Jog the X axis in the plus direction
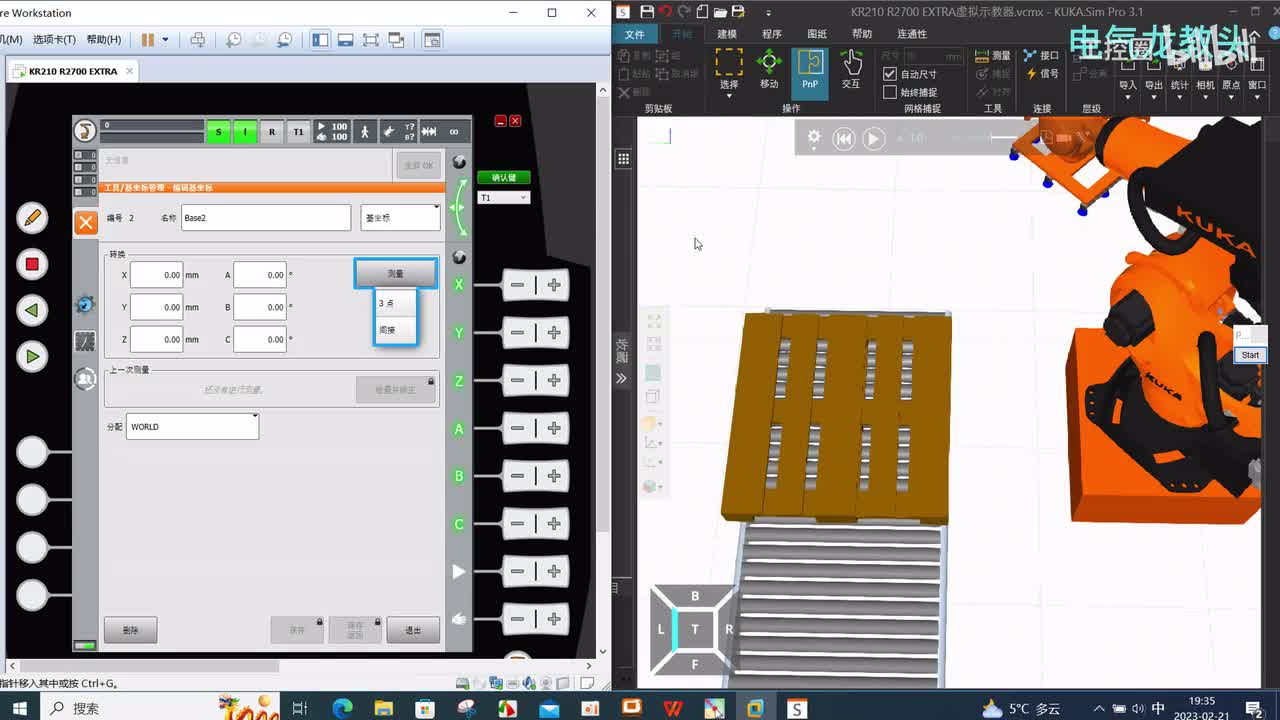Viewport: 1280px width, 720px height. (x=554, y=285)
